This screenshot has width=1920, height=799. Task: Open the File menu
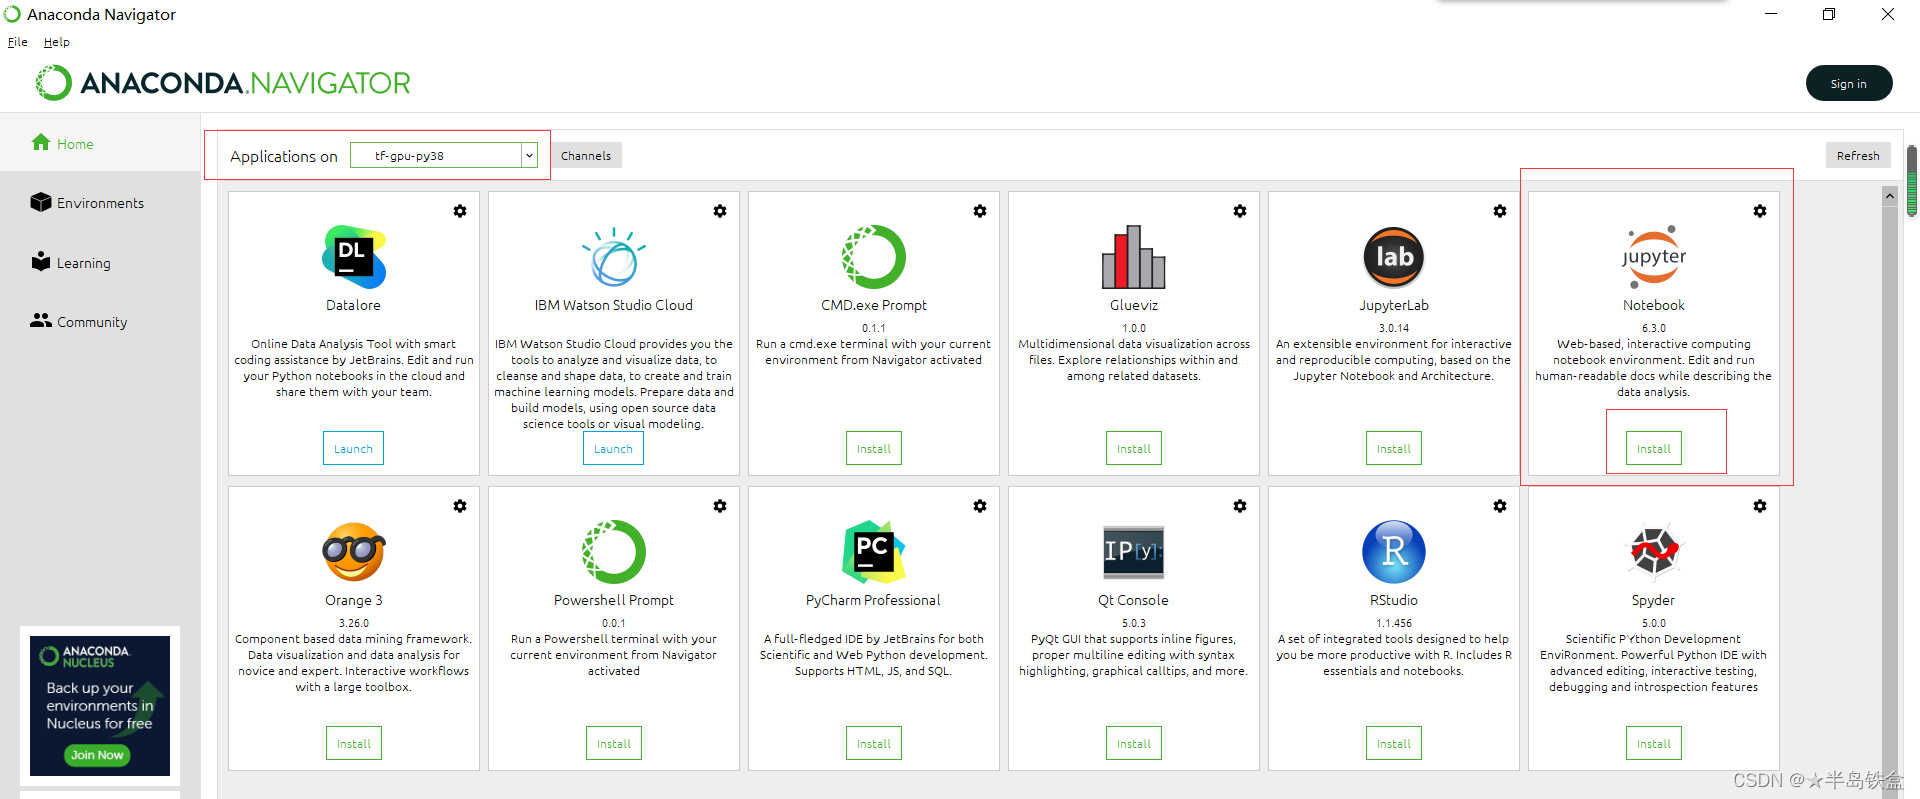point(18,42)
